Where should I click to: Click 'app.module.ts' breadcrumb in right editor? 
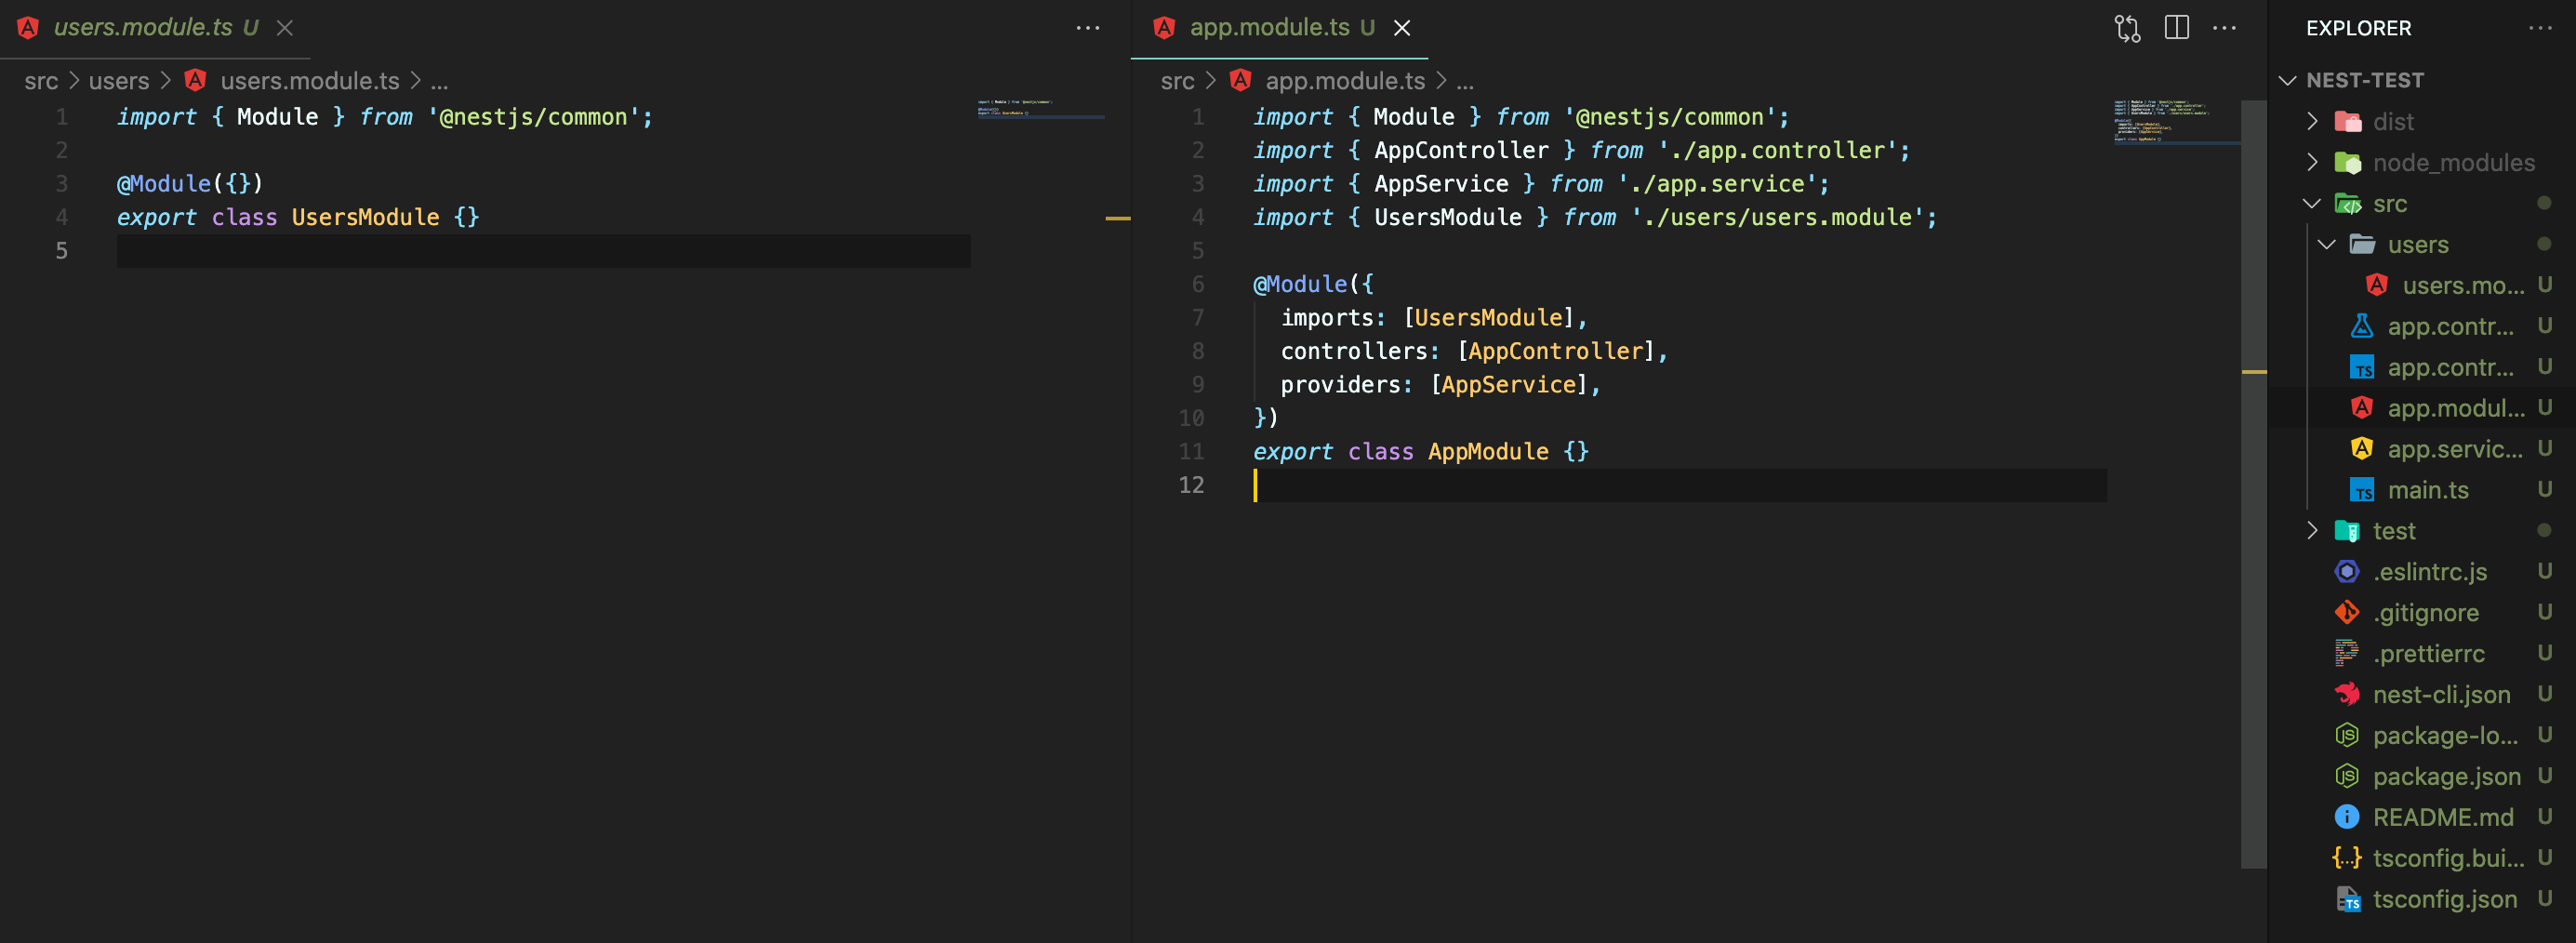(x=1345, y=81)
